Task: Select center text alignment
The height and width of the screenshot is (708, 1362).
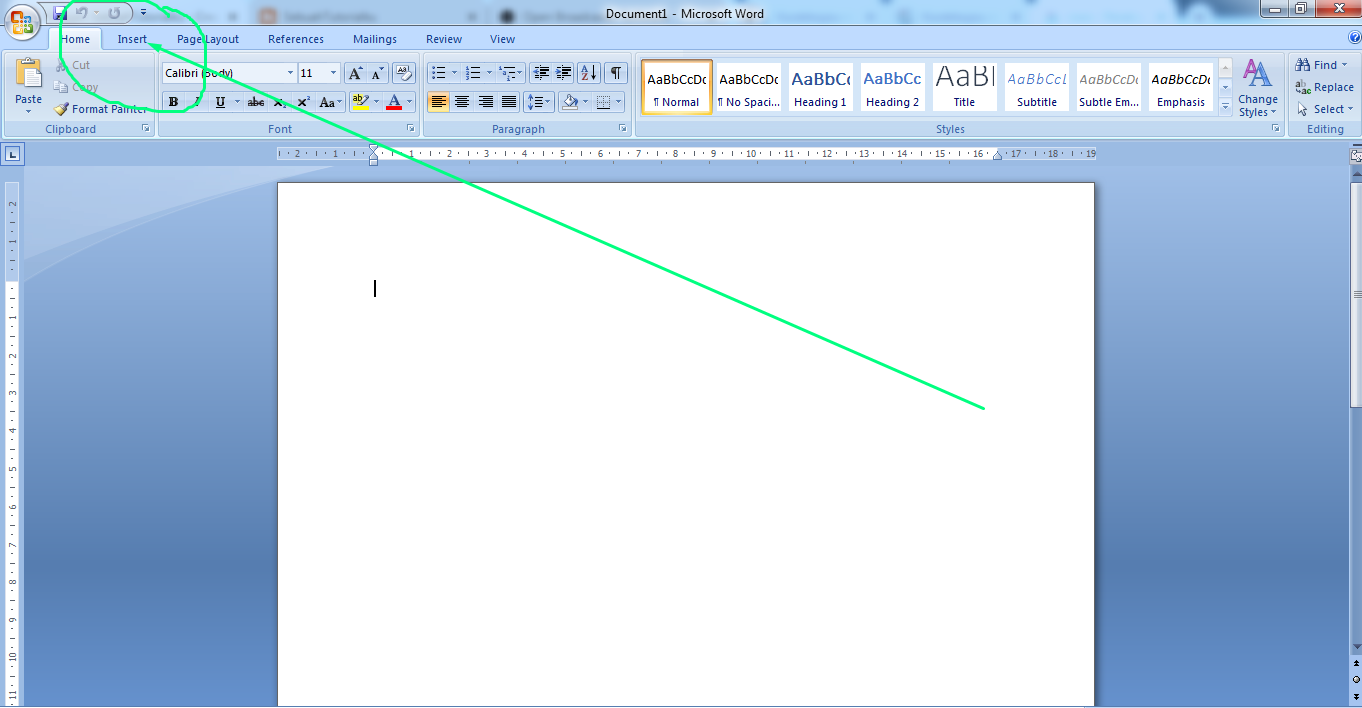Action: pyautogui.click(x=461, y=101)
